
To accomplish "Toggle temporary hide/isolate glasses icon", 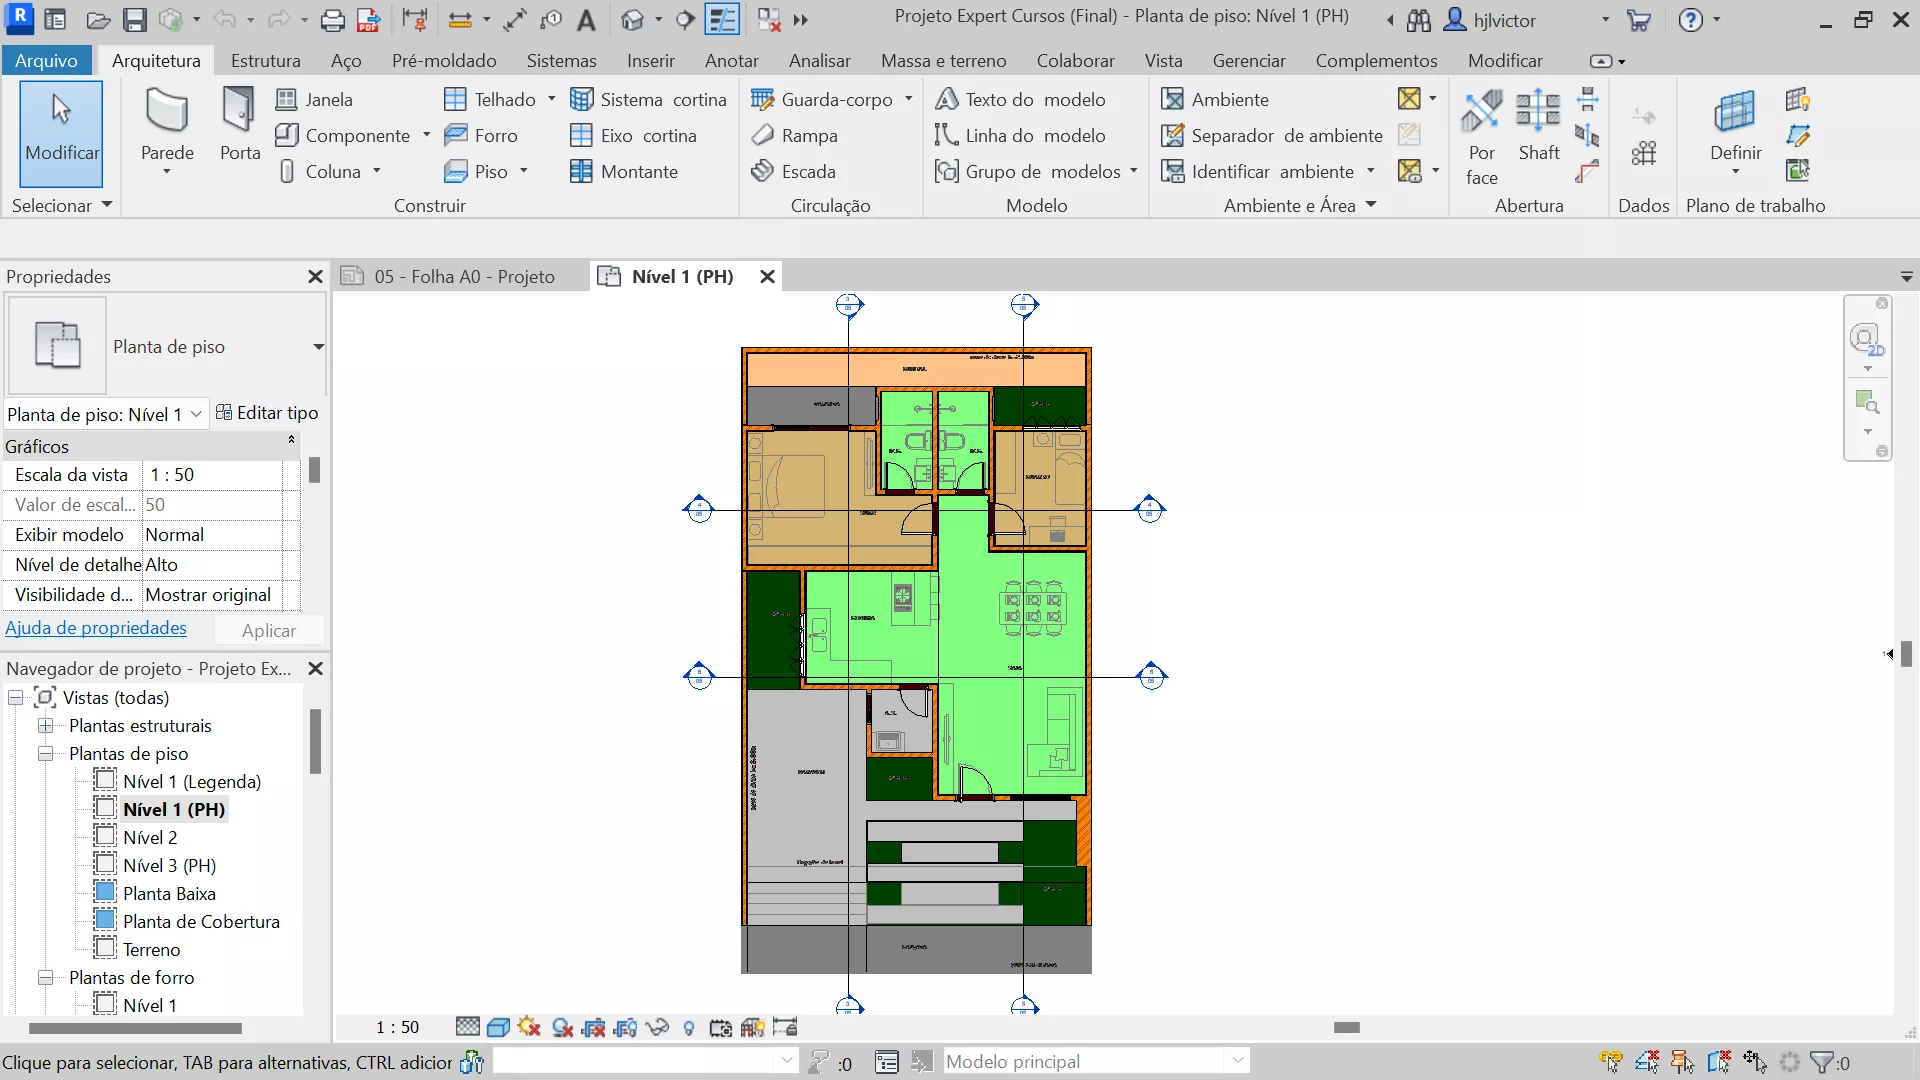I will pos(657,1027).
